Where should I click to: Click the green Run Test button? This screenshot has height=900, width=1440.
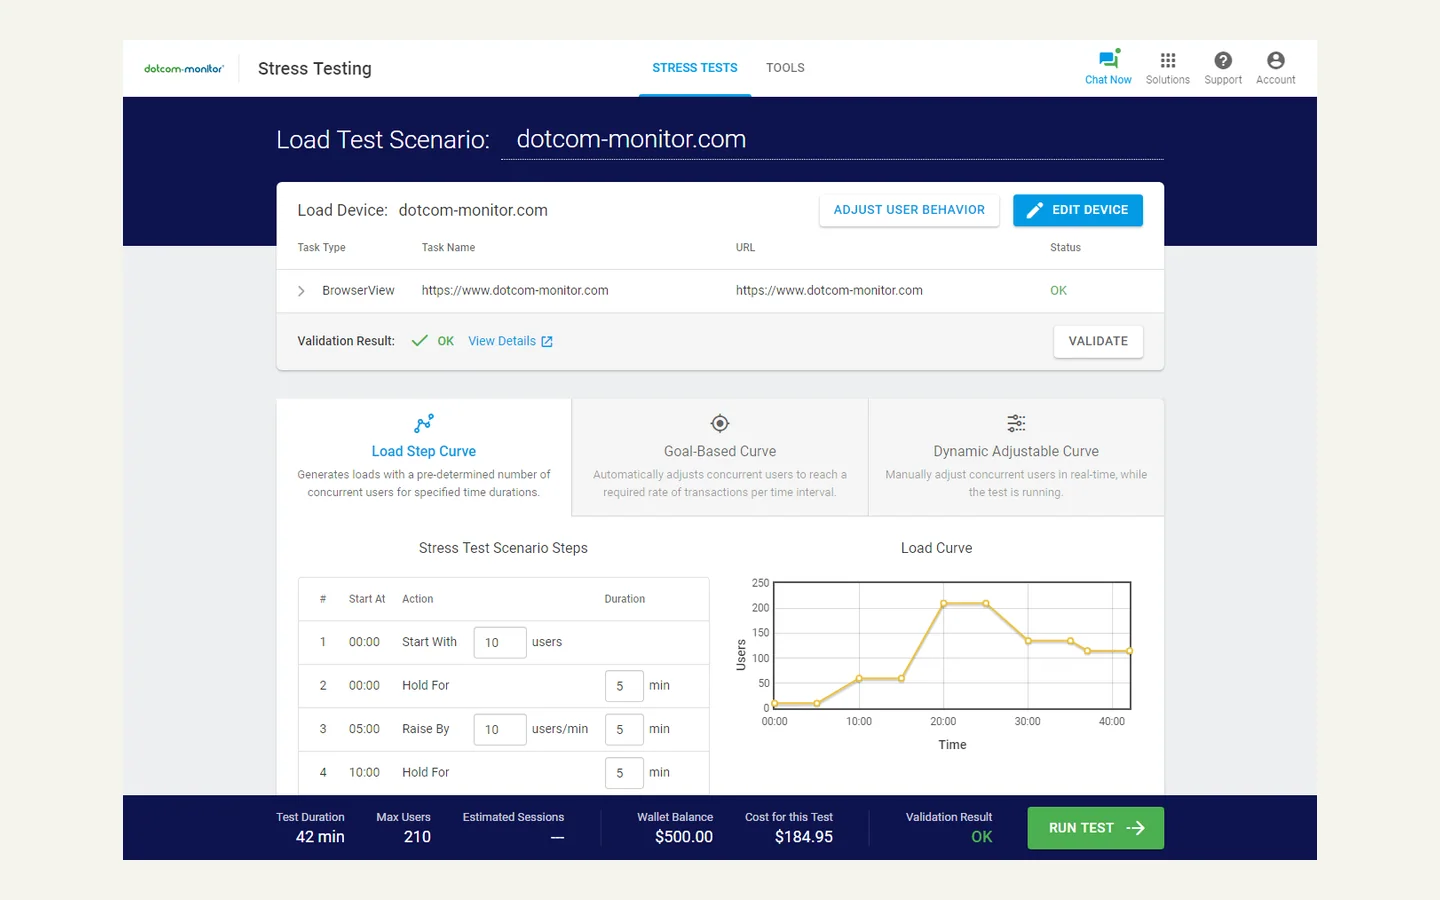click(1096, 828)
